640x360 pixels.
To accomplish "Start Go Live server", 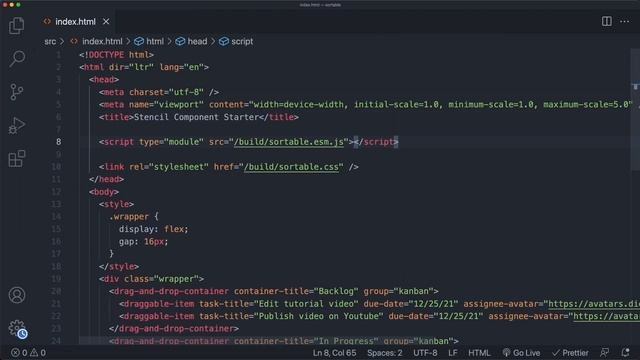I will click(521, 353).
